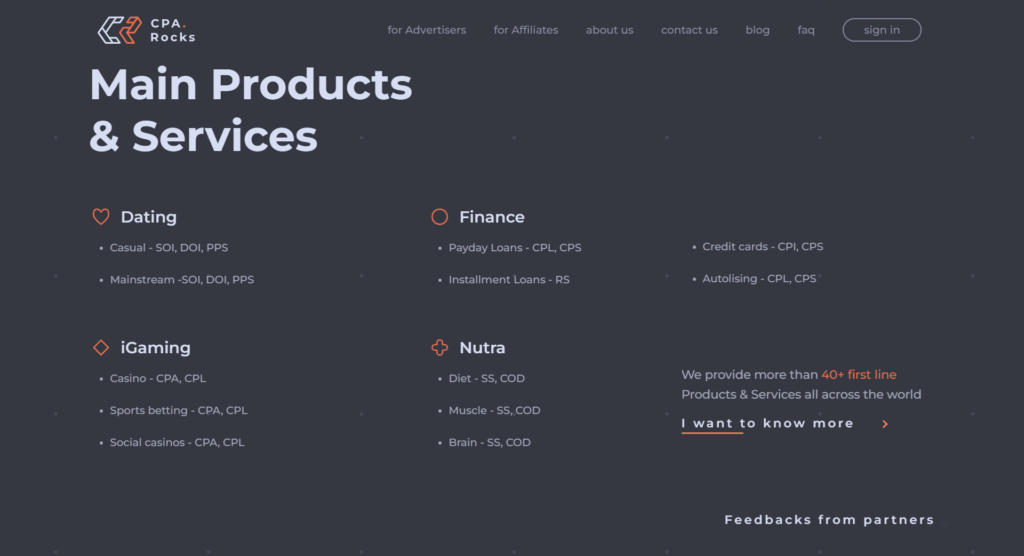The image size is (1024, 556).
Task: Open the for Affiliates menu item
Action: pos(526,30)
